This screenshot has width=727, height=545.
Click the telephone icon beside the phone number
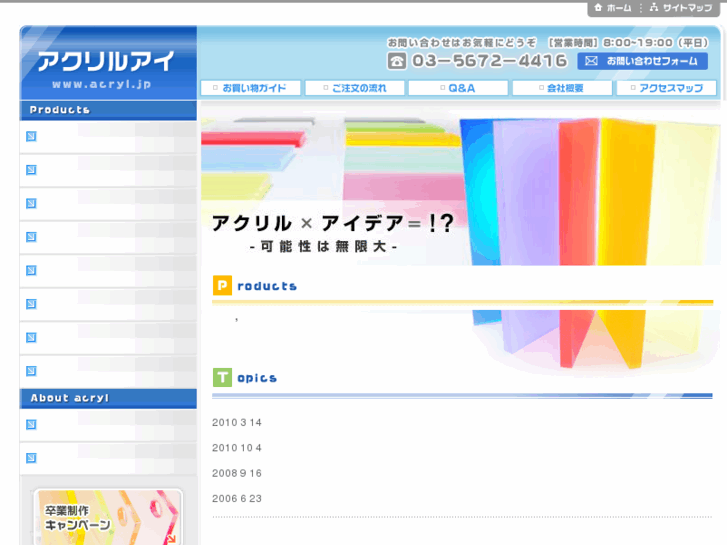[397, 61]
